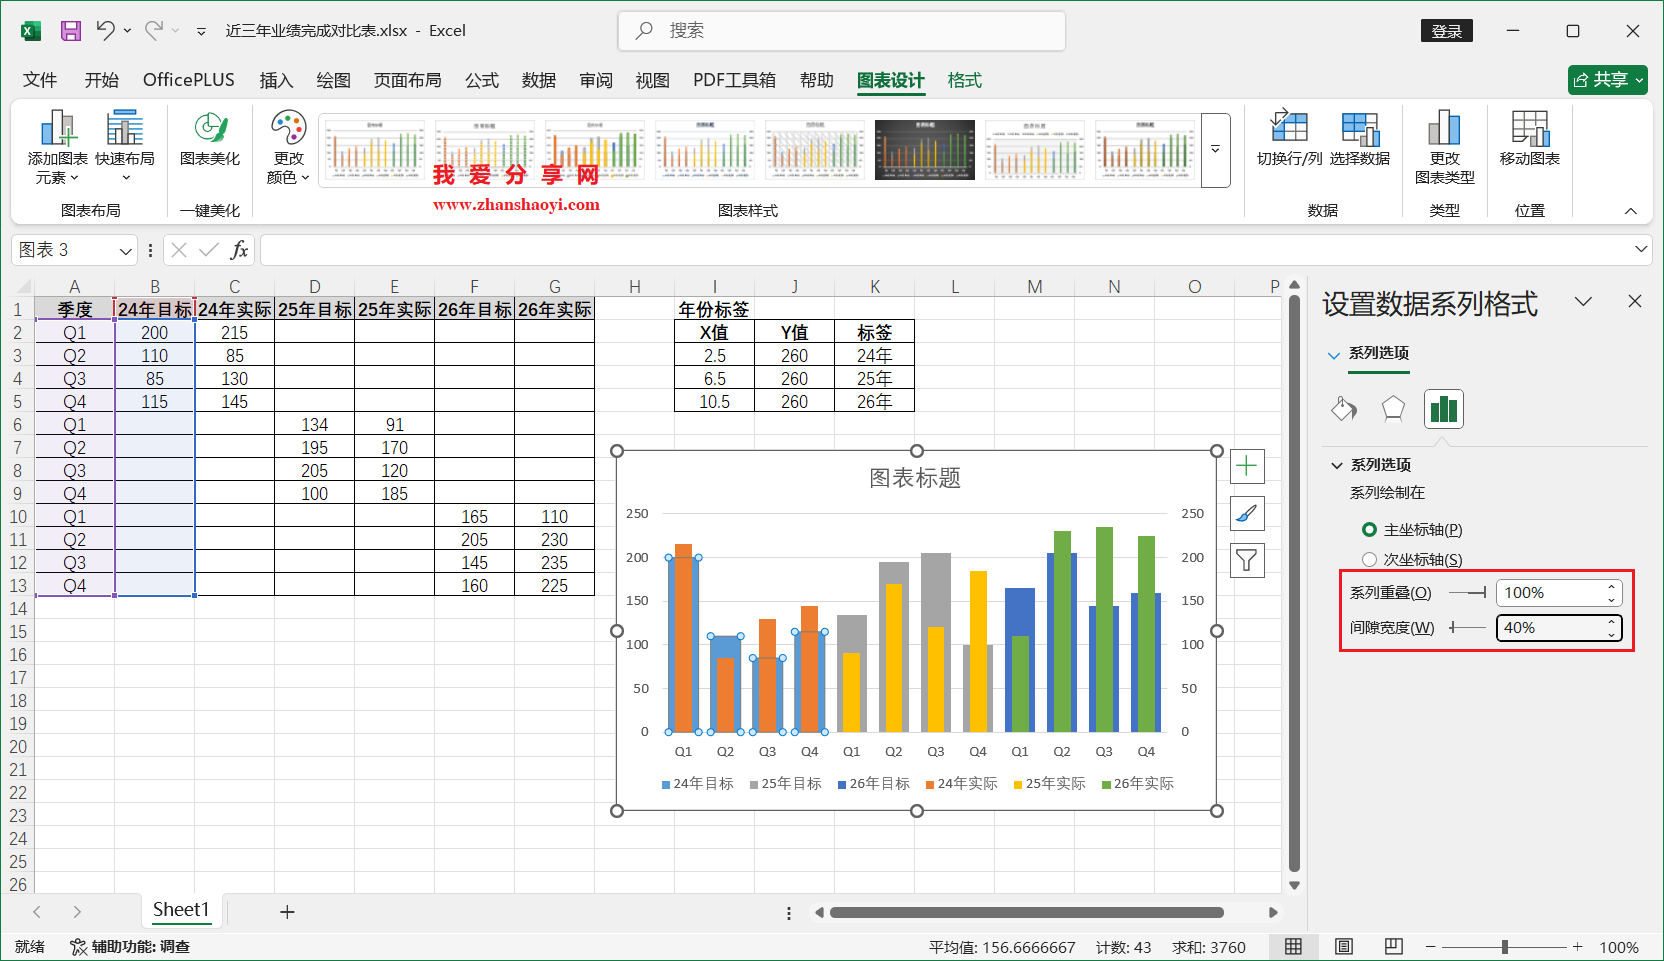The height and width of the screenshot is (961, 1664).
Task: Switch to Formulas ribbon tab
Action: [481, 80]
